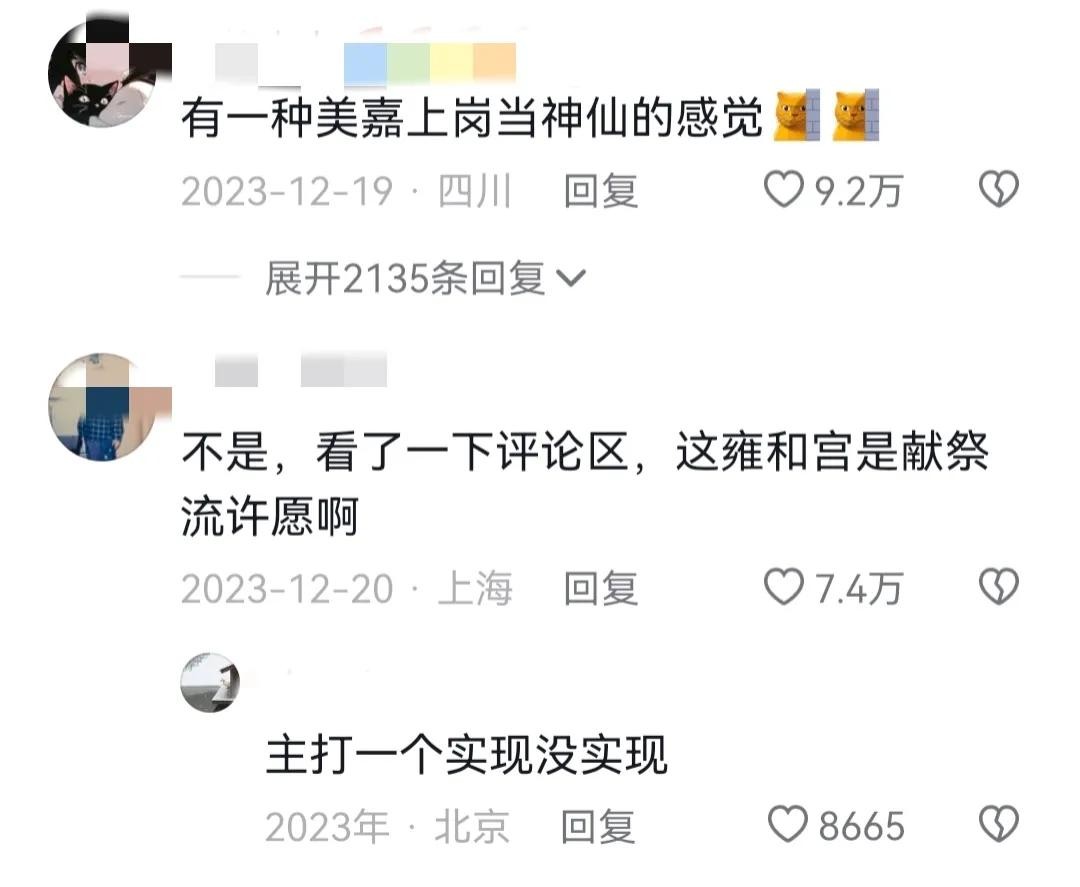This screenshot has height=887, width=1080.
Task: Tap the 8665 like count
Action: pos(861,826)
